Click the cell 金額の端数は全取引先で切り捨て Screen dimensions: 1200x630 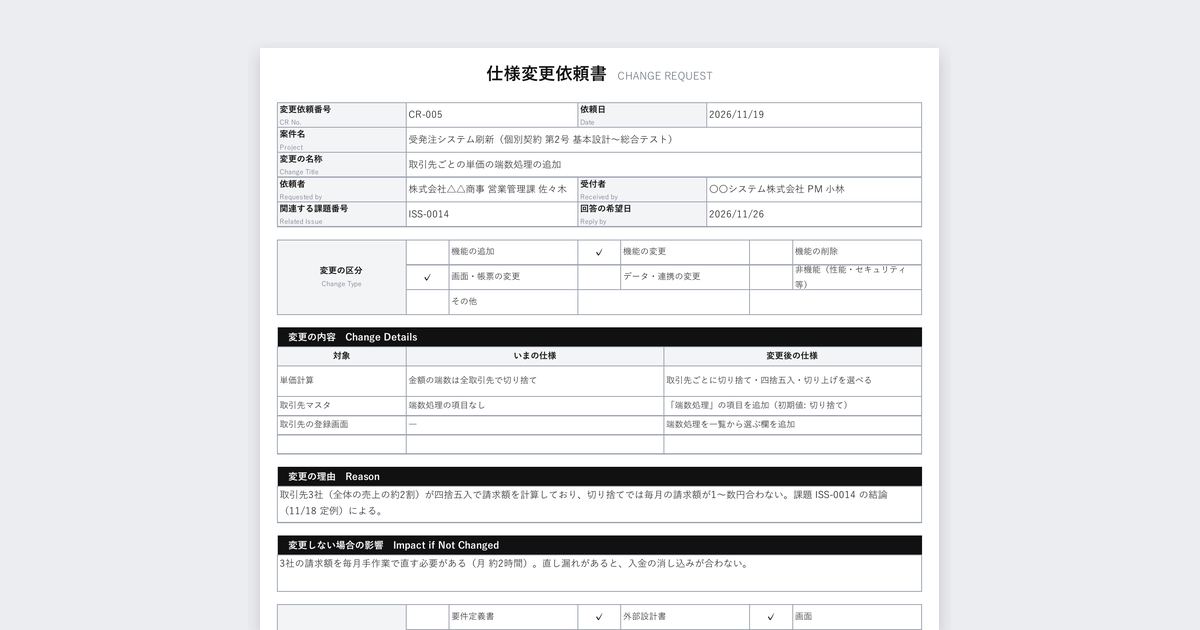click(535, 381)
